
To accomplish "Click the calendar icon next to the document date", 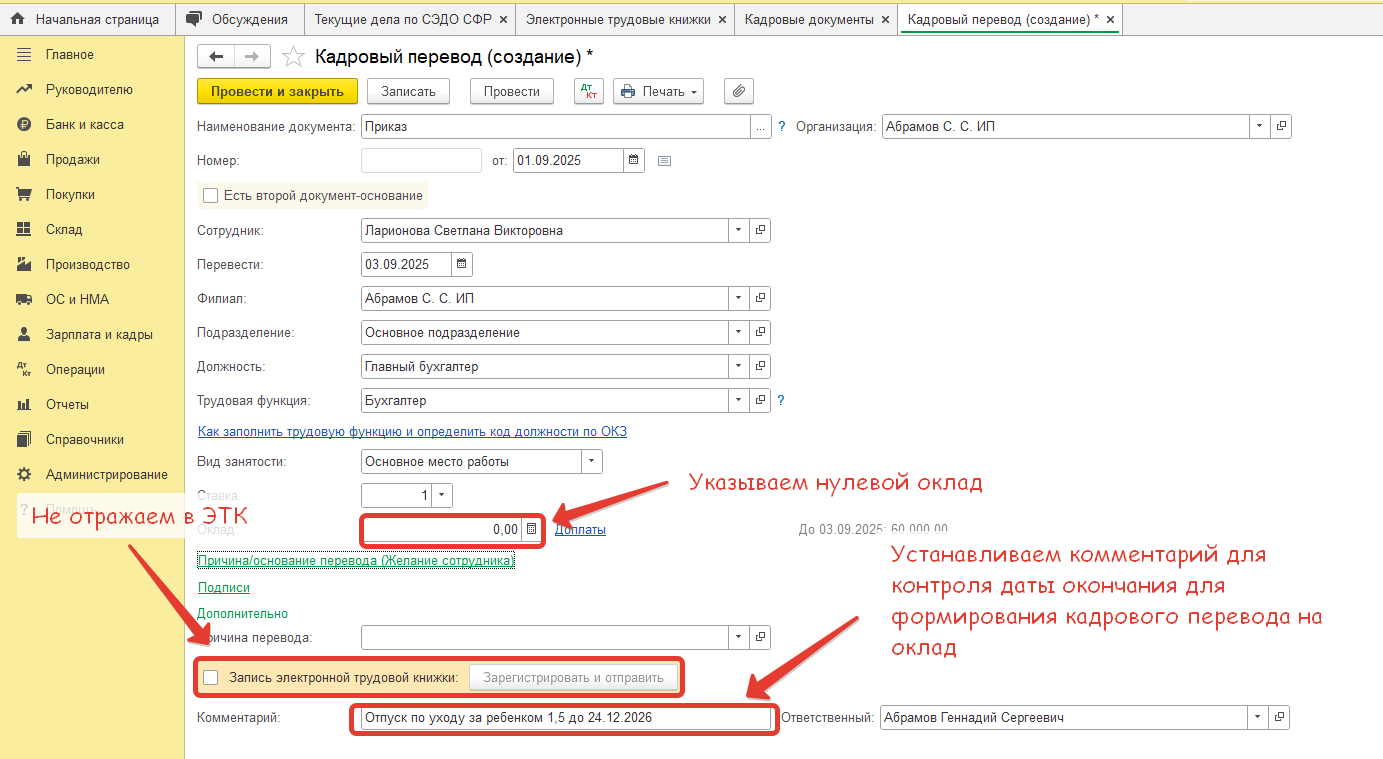I will coord(633,160).
